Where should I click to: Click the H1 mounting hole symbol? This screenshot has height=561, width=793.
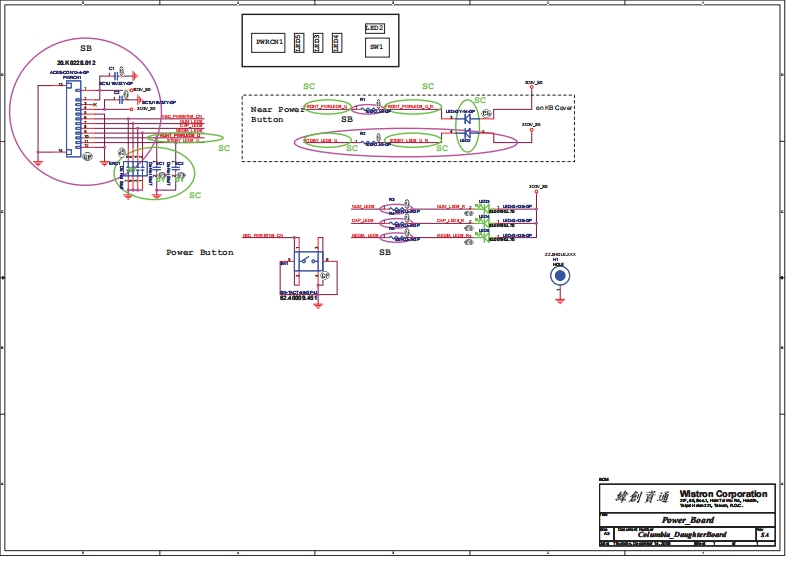click(560, 276)
